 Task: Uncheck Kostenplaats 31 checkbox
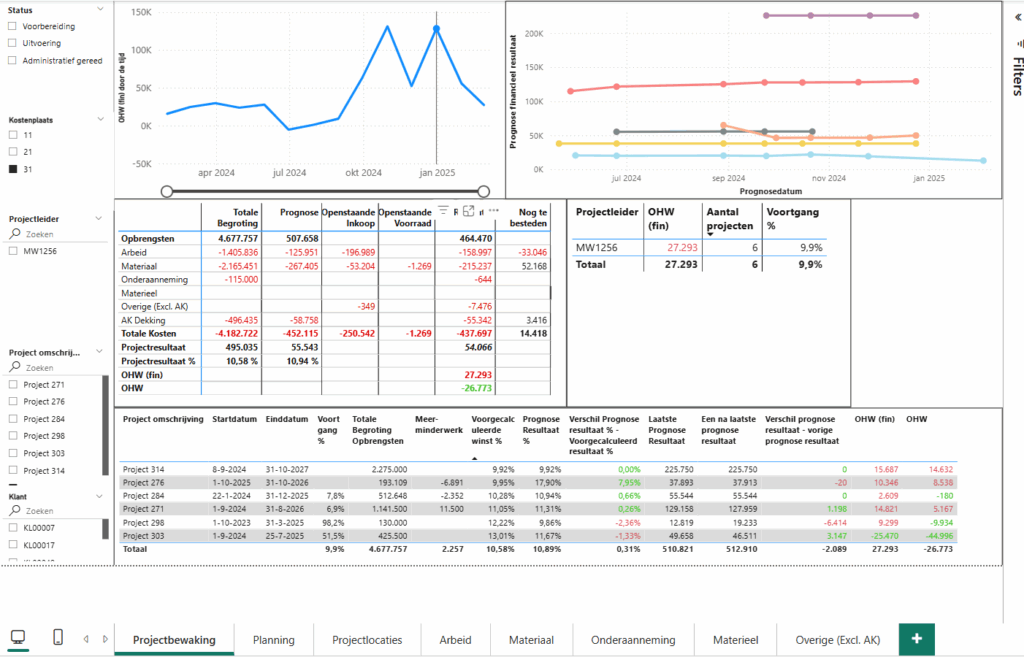pyautogui.click(x=12, y=169)
